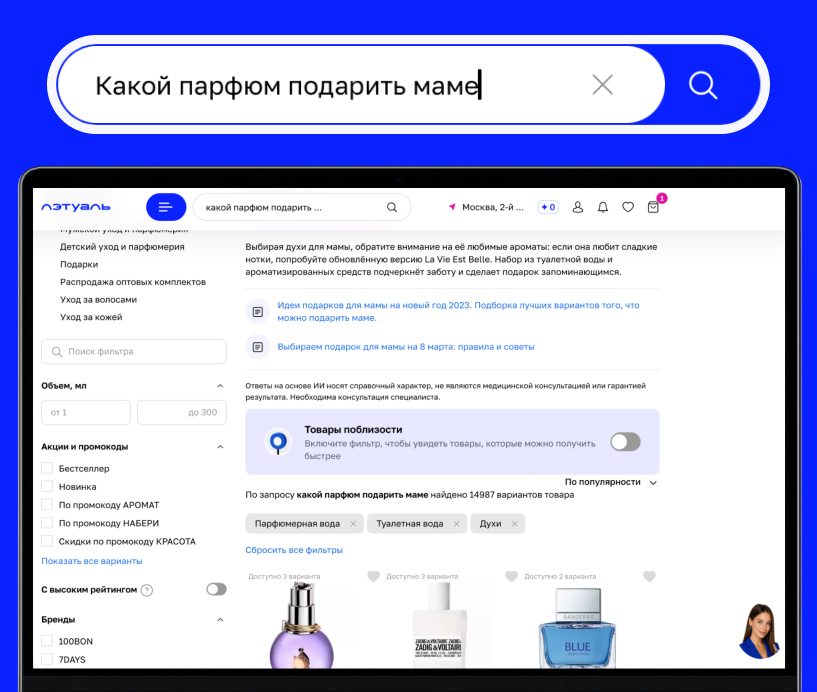Open the Москва delivery location selector
The width and height of the screenshot is (817, 692).
coord(486,207)
